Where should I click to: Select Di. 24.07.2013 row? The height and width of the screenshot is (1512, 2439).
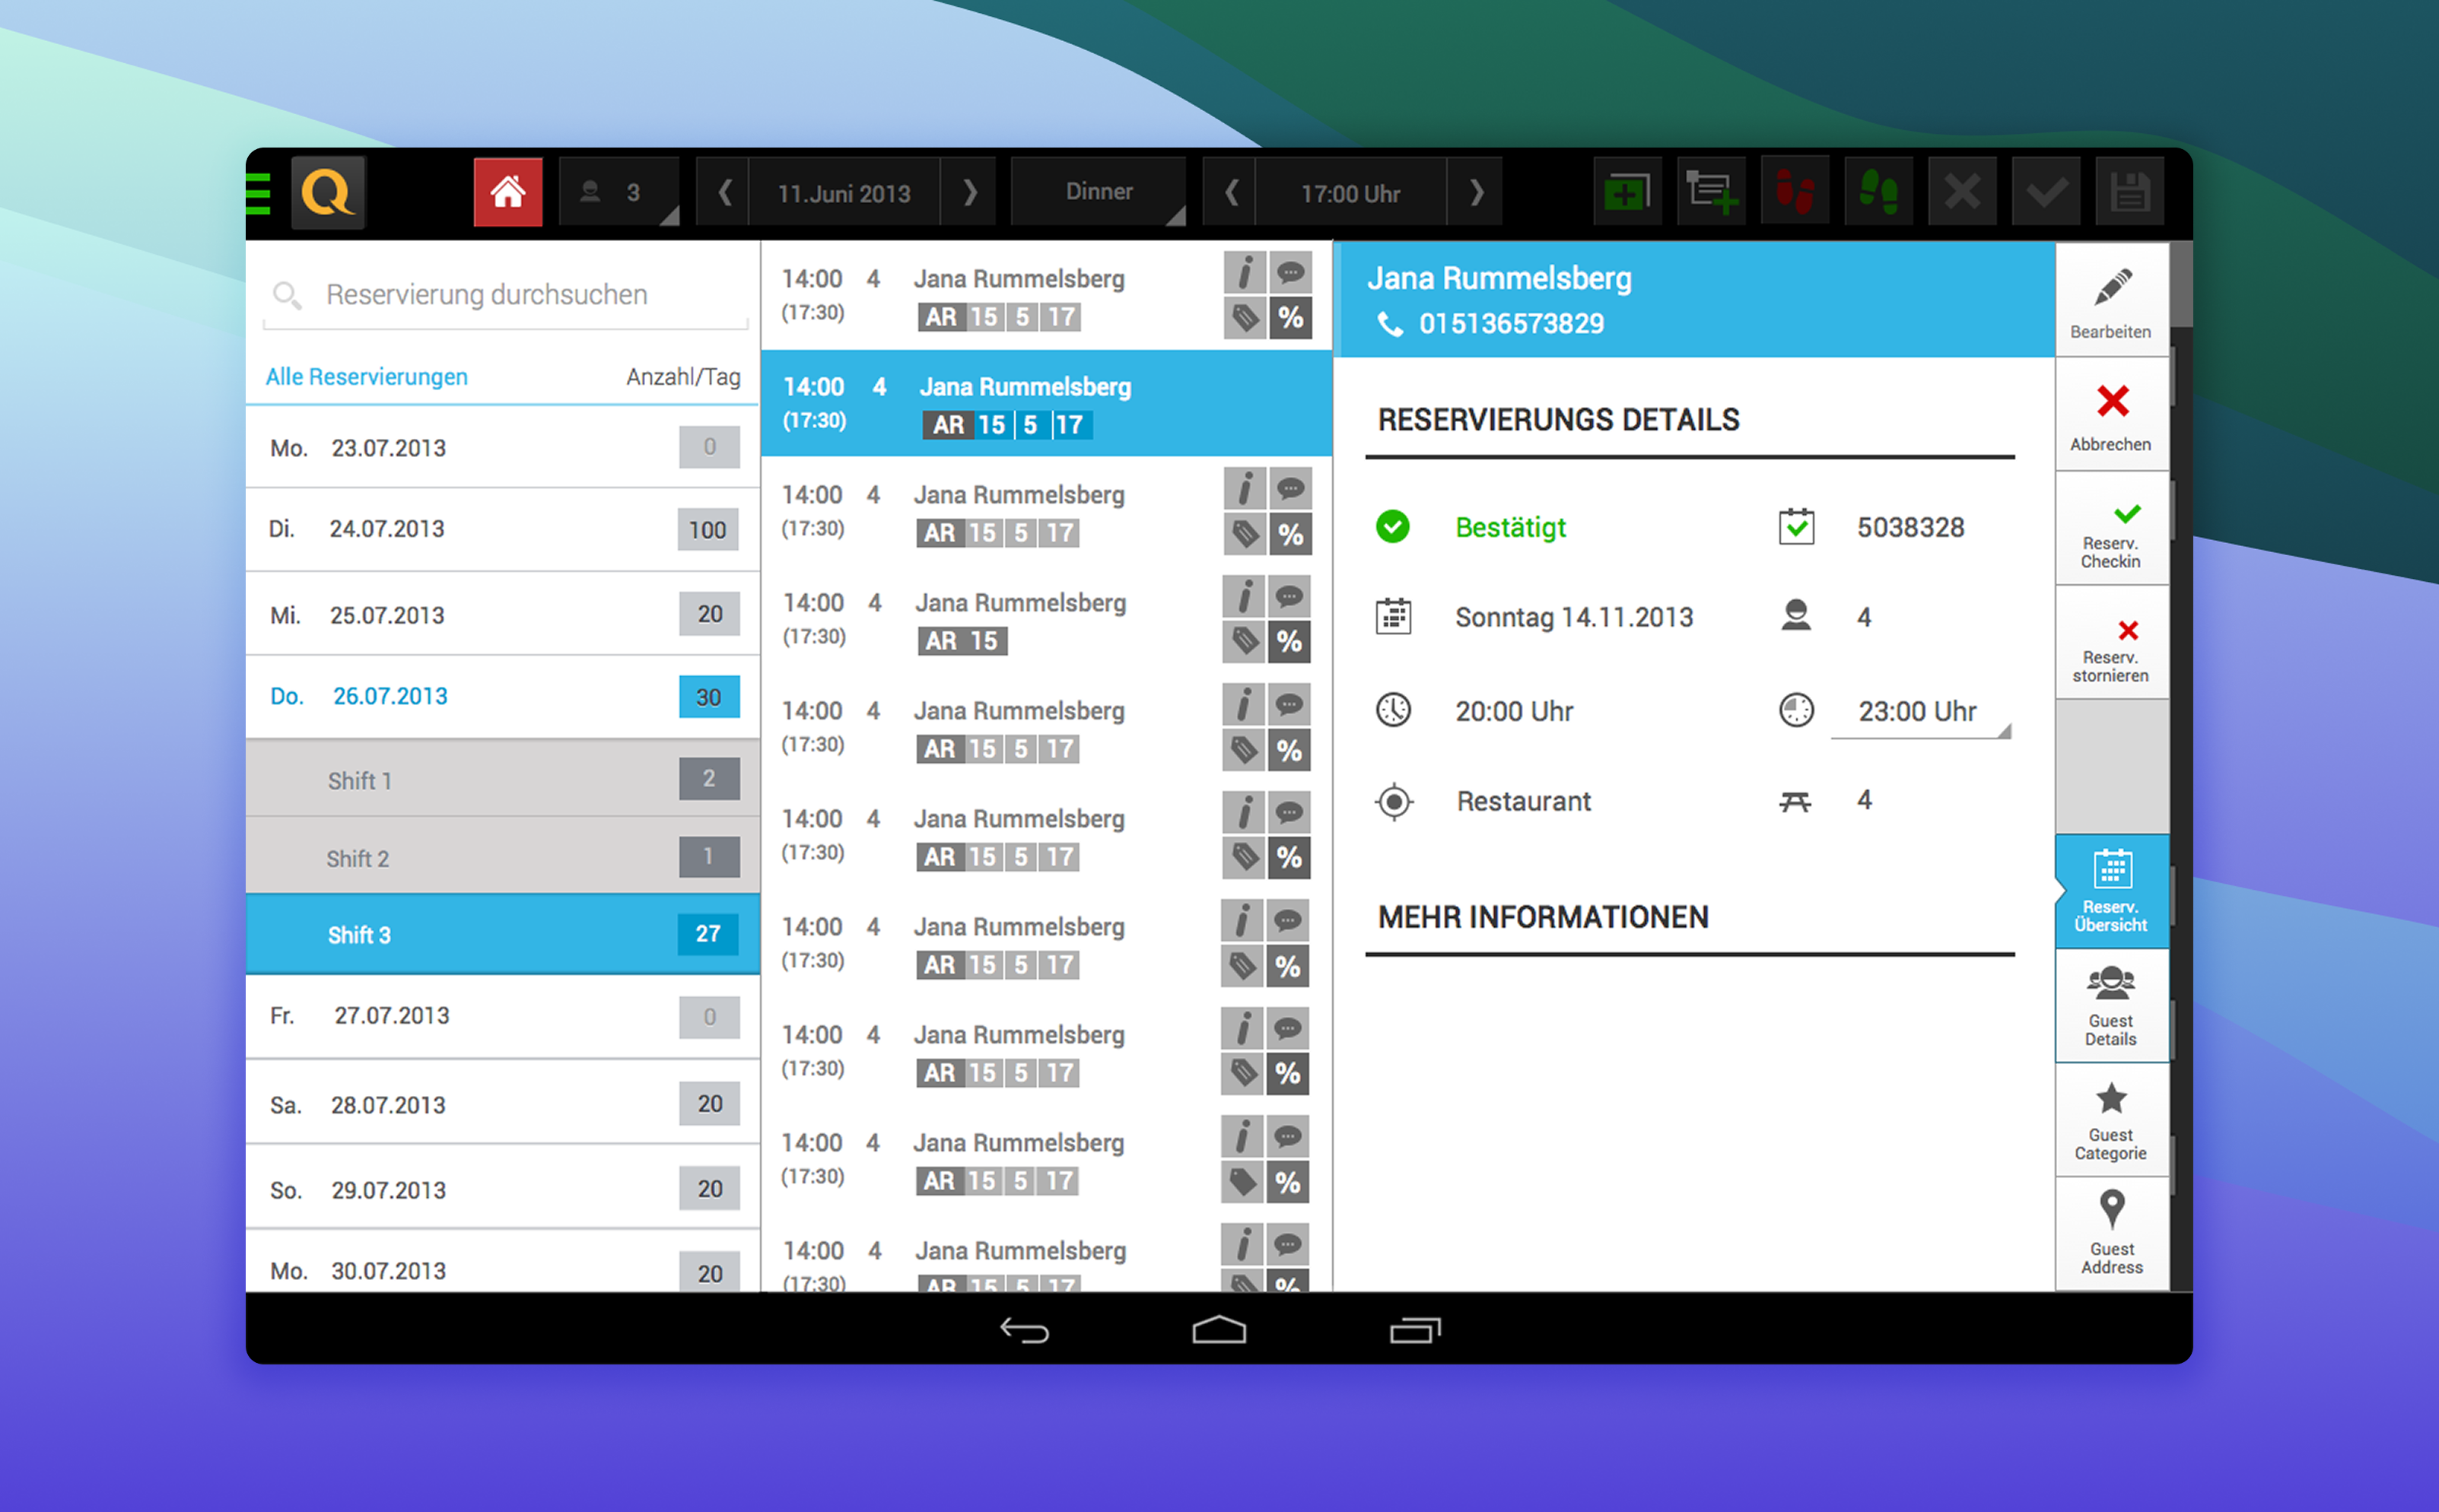[x=503, y=529]
